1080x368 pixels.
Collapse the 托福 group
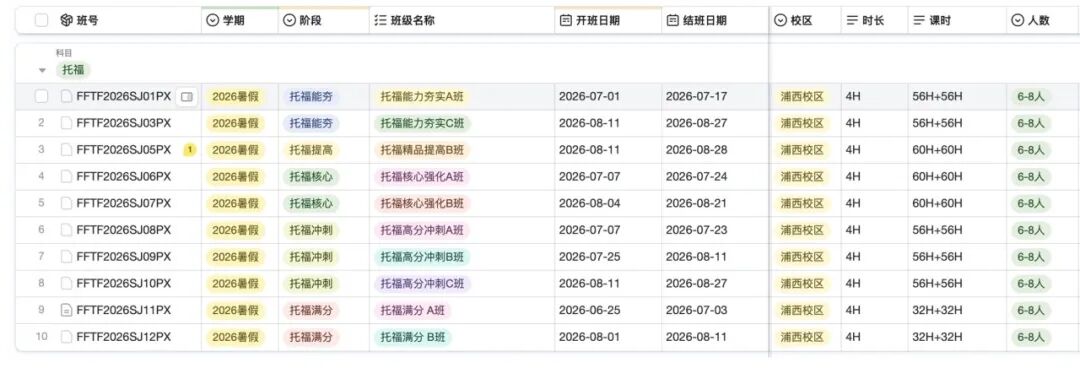click(x=42, y=70)
